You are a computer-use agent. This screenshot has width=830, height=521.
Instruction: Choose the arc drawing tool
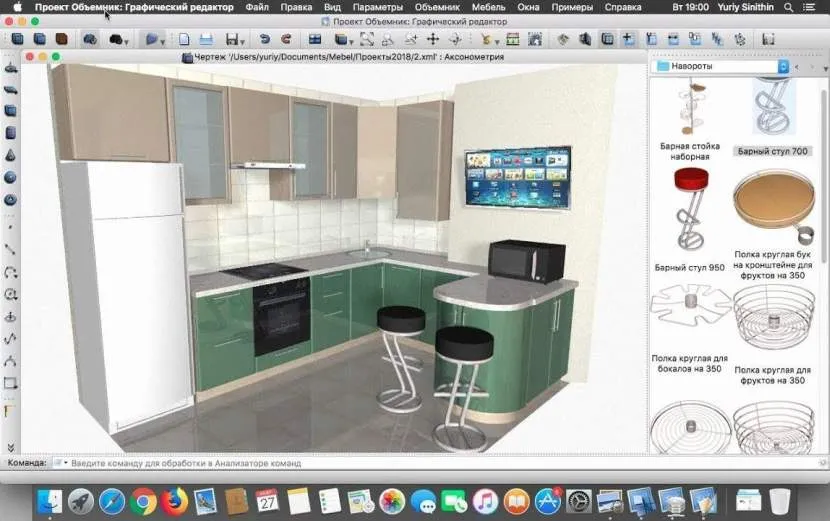[10, 271]
